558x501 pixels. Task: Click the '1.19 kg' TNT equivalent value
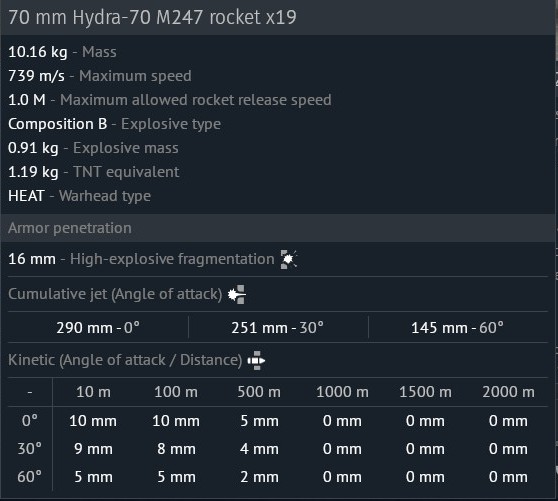tap(33, 172)
